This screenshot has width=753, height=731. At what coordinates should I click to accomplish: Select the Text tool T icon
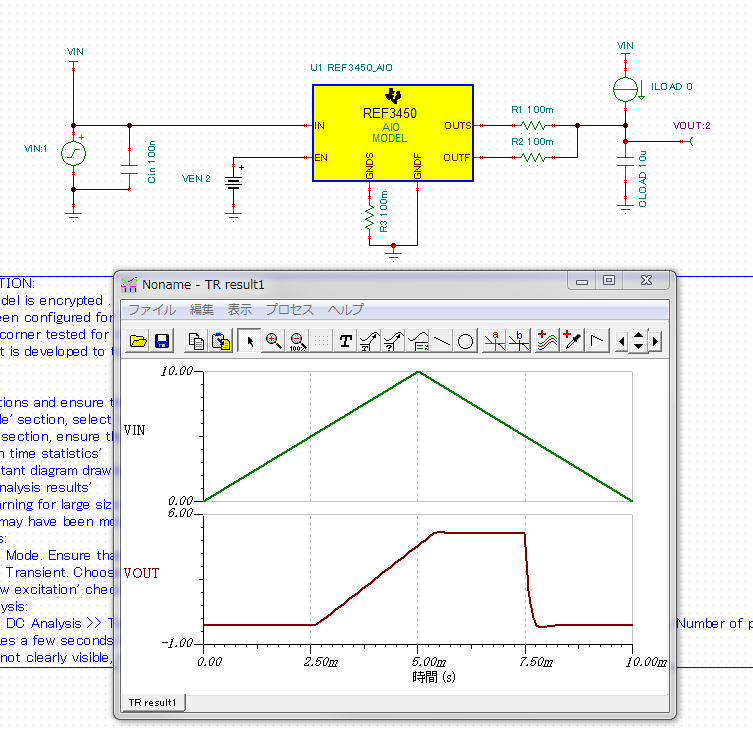pyautogui.click(x=346, y=341)
